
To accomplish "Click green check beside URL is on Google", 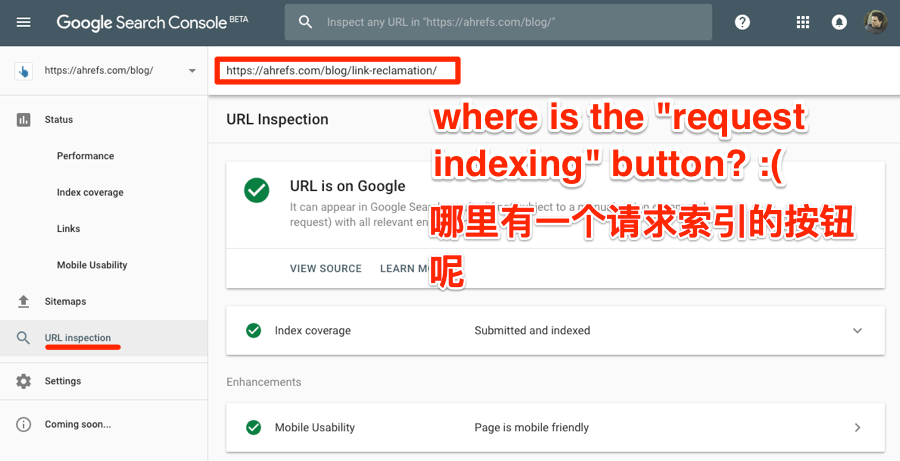I will [x=257, y=190].
